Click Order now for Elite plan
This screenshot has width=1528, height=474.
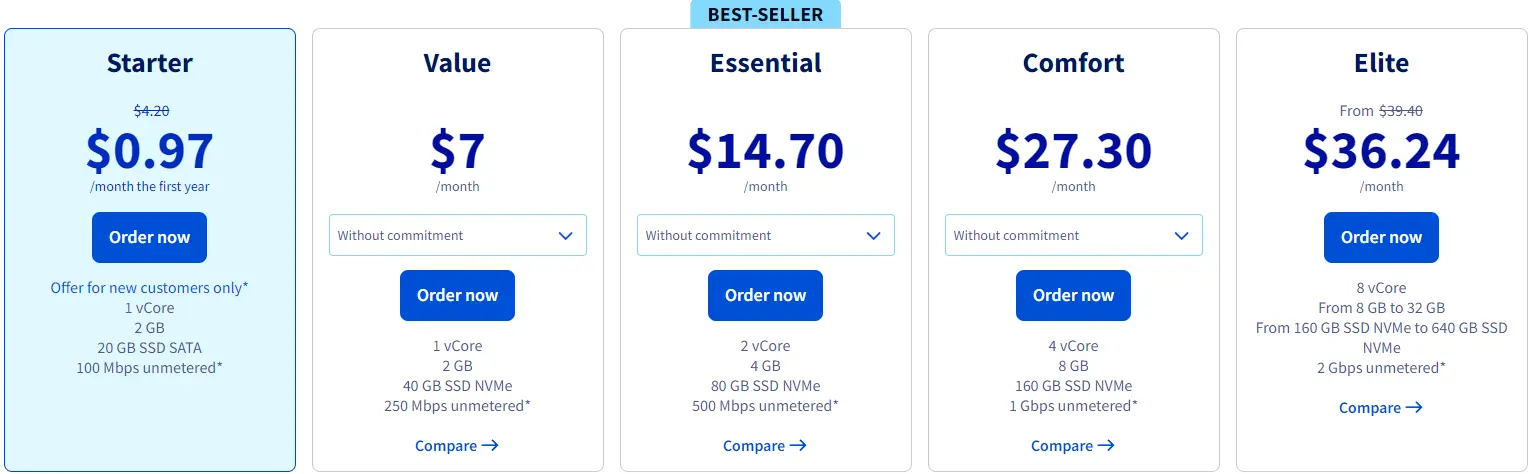(1381, 237)
